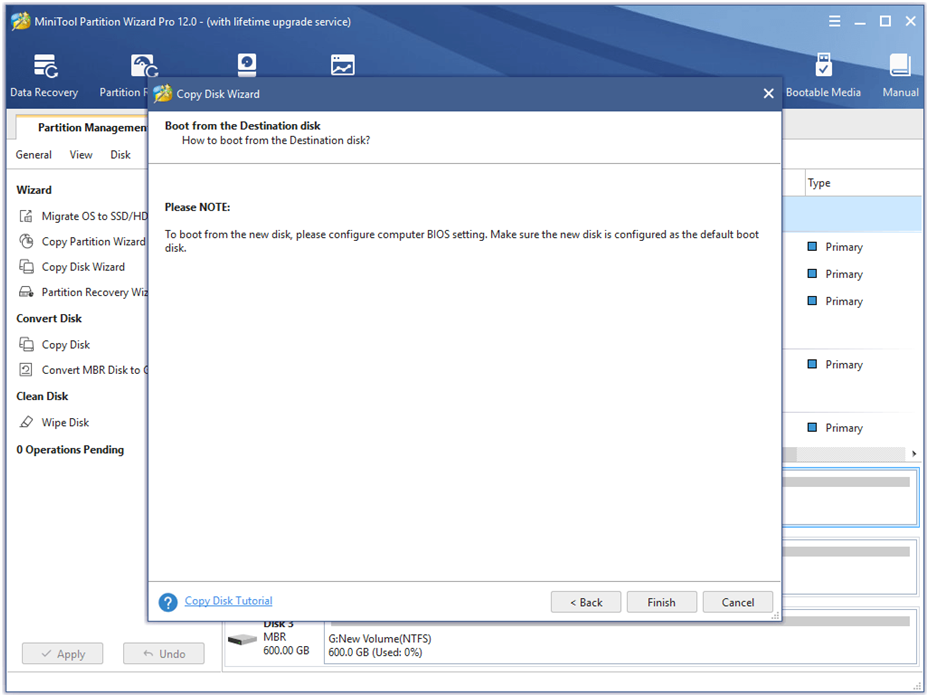Image resolution: width=929 pixels, height=697 pixels.
Task: Open the Manual
Action: pyautogui.click(x=900, y=75)
